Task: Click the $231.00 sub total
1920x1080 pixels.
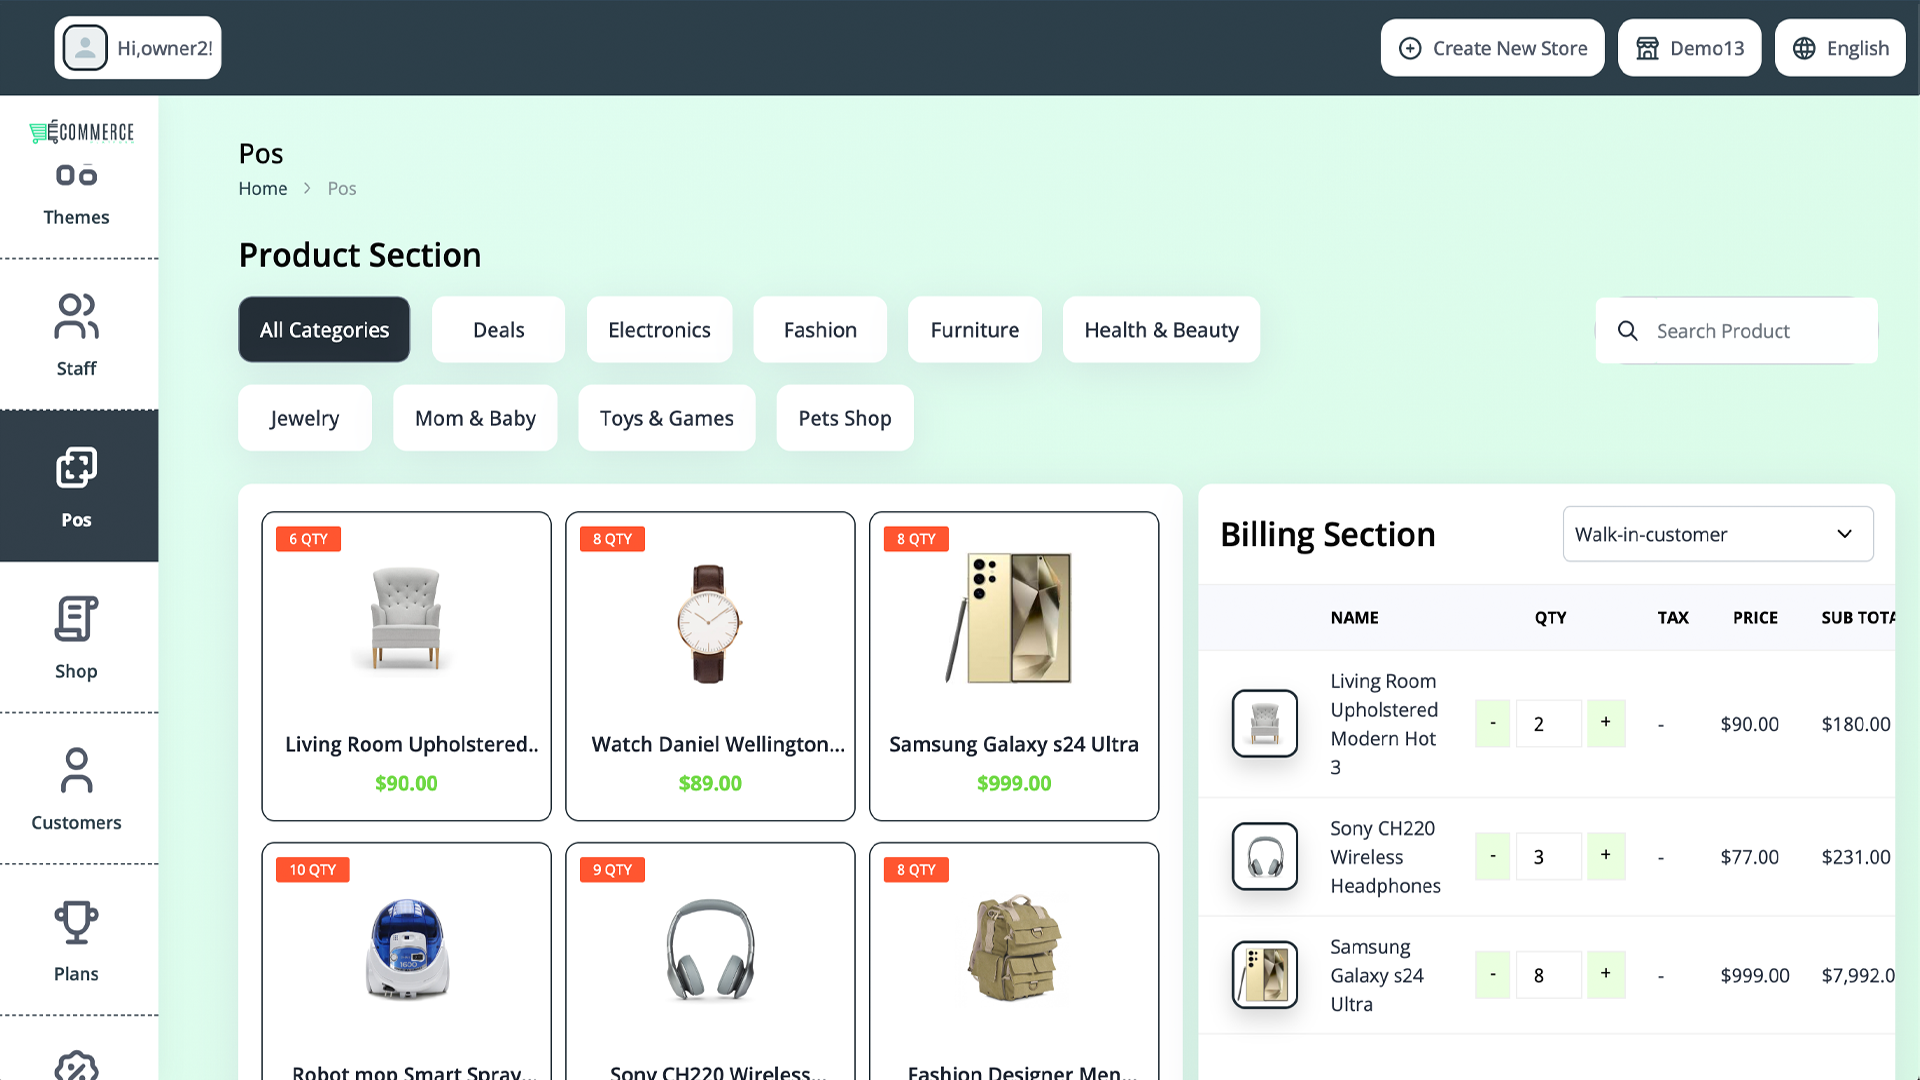Action: tap(1856, 857)
